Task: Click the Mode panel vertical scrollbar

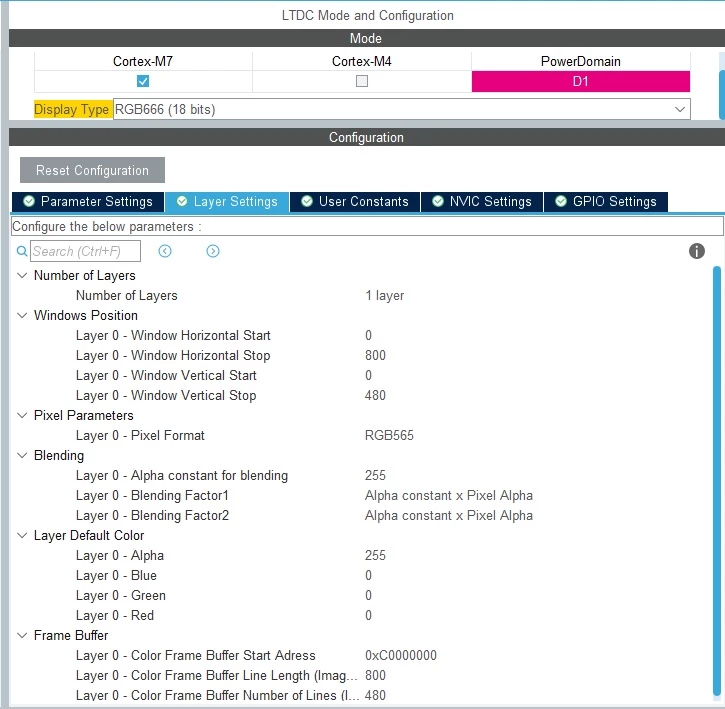Action: pos(722,95)
